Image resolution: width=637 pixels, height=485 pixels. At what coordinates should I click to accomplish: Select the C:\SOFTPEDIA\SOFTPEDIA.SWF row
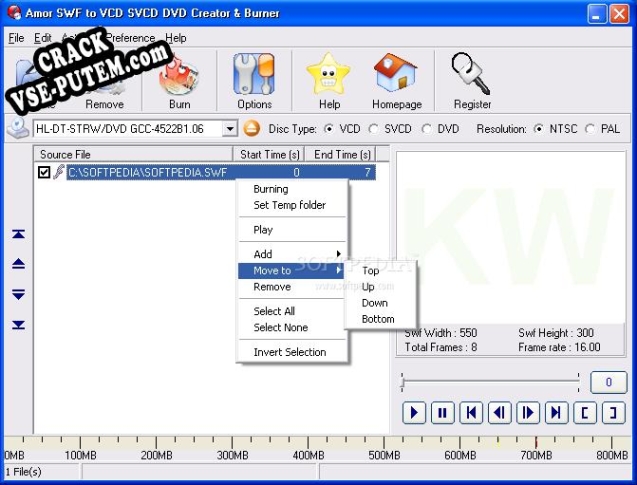[x=221, y=172]
